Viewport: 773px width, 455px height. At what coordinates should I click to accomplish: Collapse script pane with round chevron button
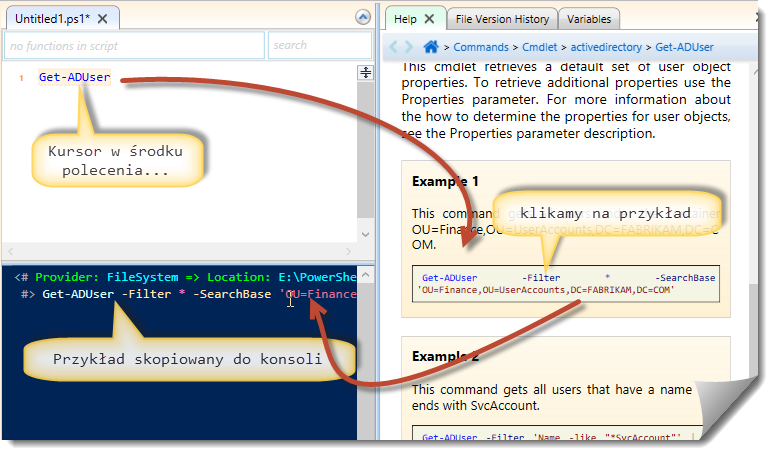point(362,18)
